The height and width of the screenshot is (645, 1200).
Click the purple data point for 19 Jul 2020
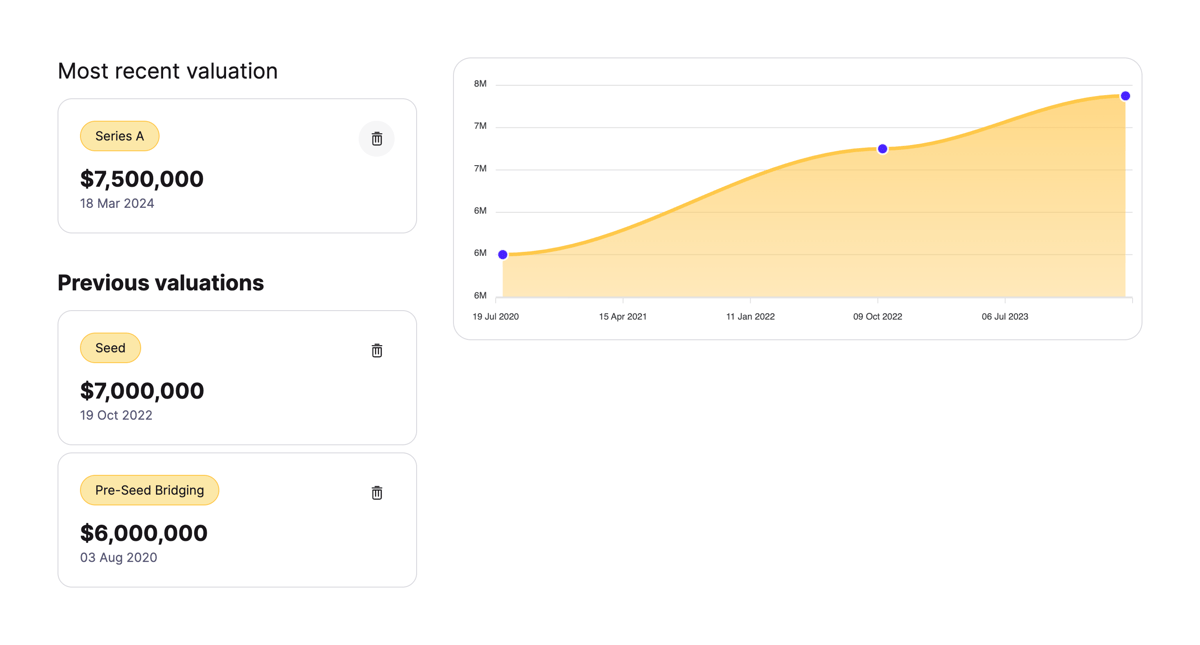(502, 254)
